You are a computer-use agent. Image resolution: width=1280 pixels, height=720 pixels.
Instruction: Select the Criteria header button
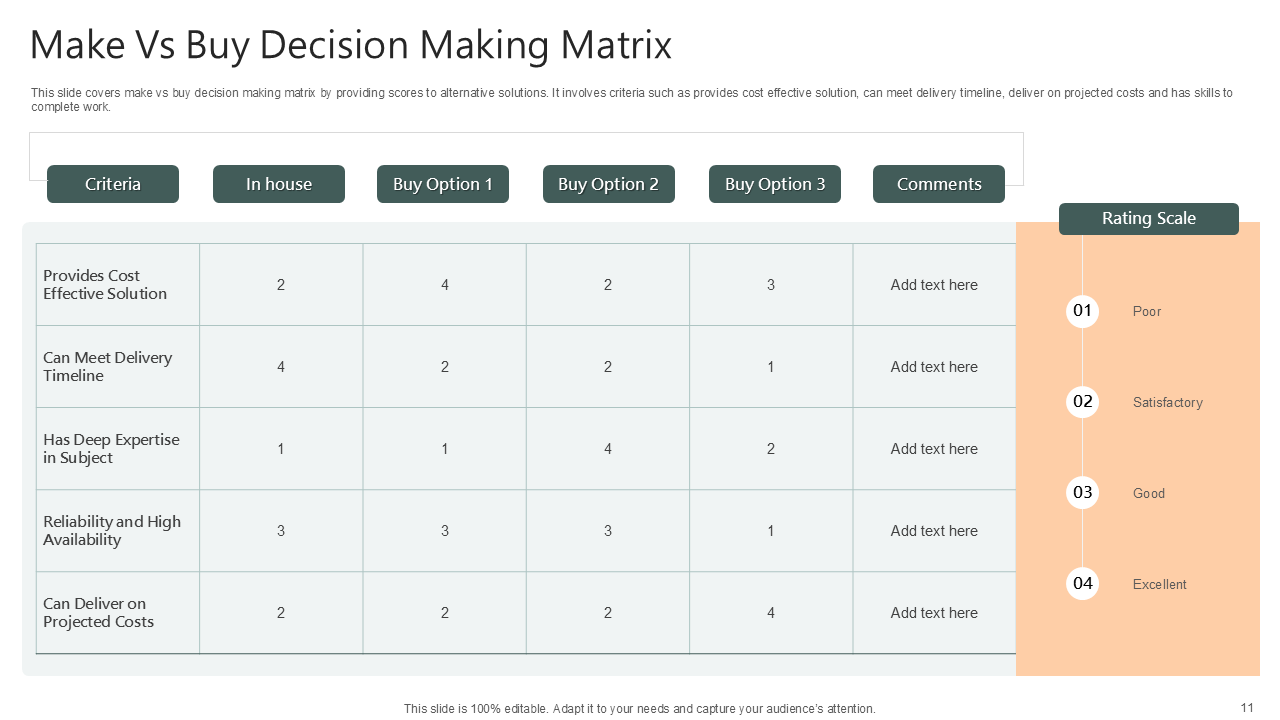113,184
